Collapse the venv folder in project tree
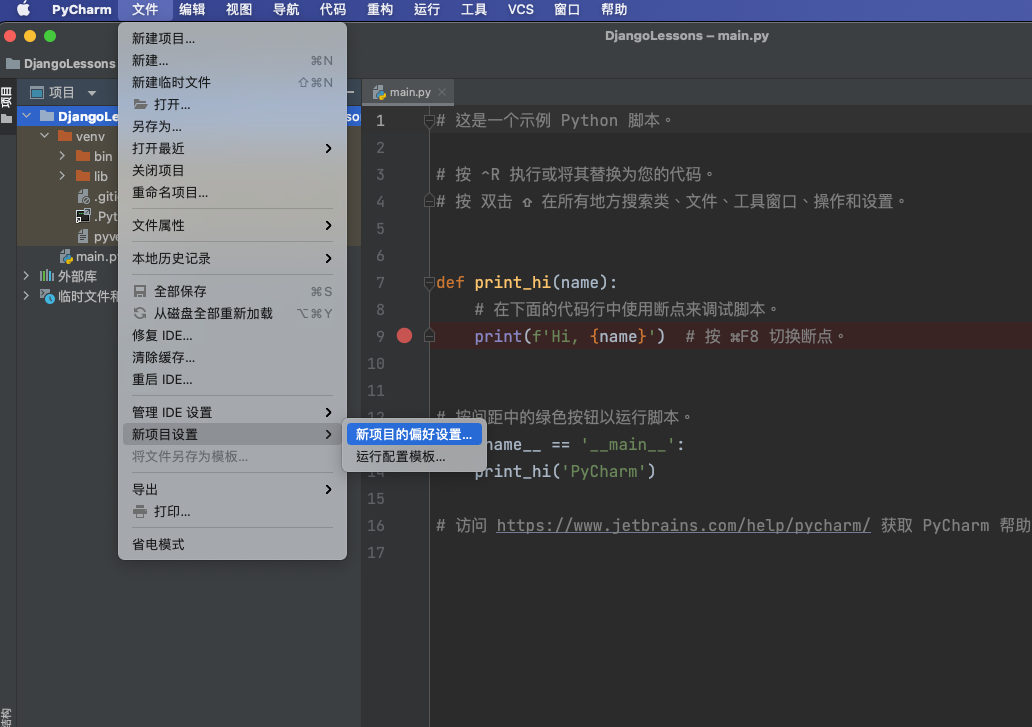 [x=44, y=136]
